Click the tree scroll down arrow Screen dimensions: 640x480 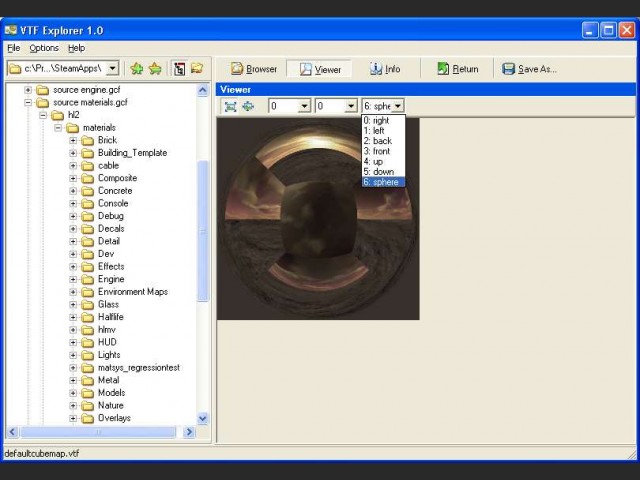point(202,418)
